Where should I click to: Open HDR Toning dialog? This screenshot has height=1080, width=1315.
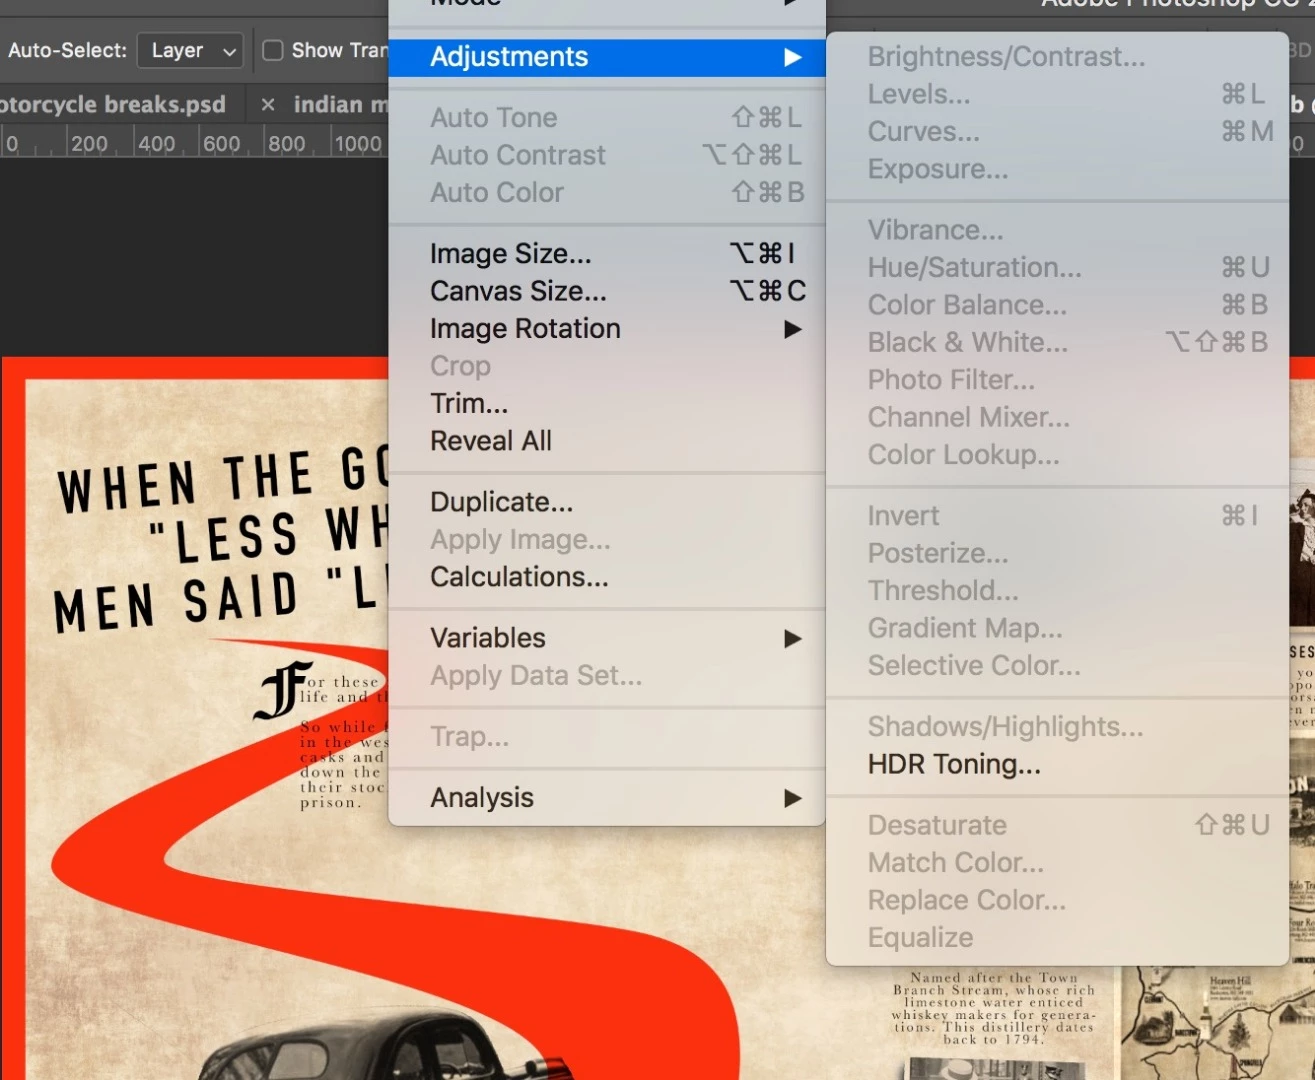coord(1057,764)
